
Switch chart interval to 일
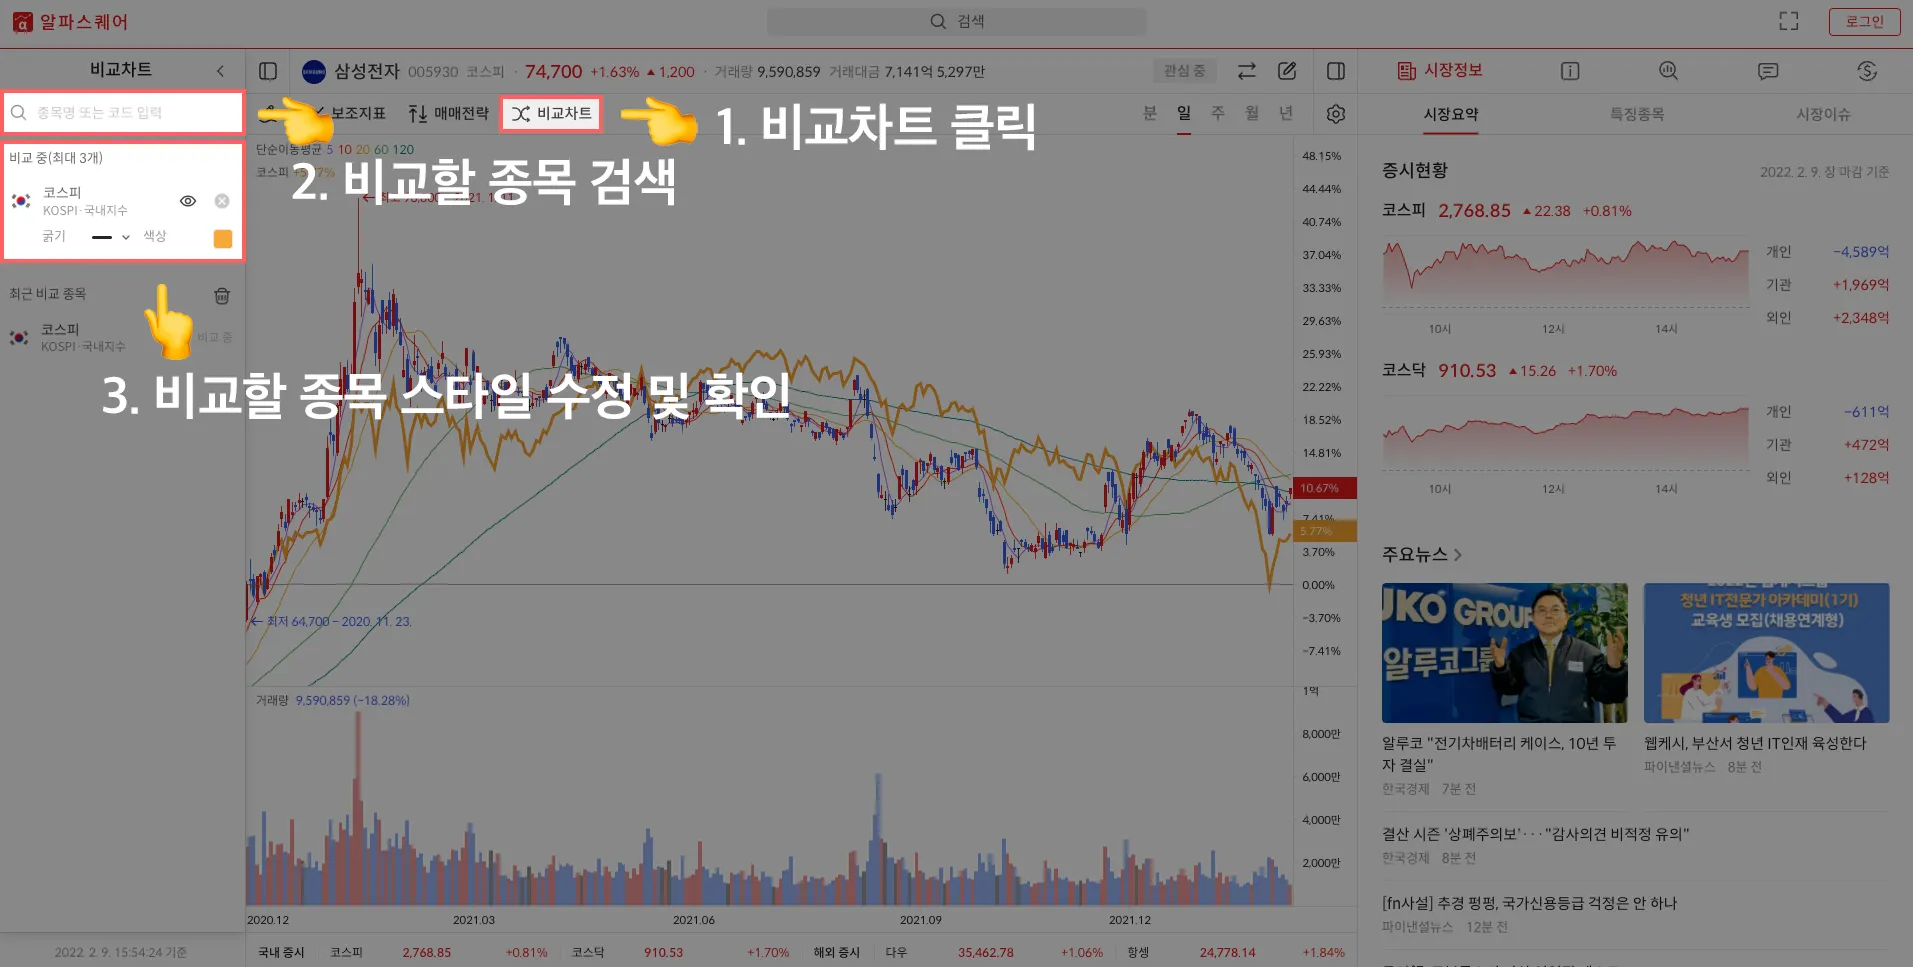point(1184,113)
